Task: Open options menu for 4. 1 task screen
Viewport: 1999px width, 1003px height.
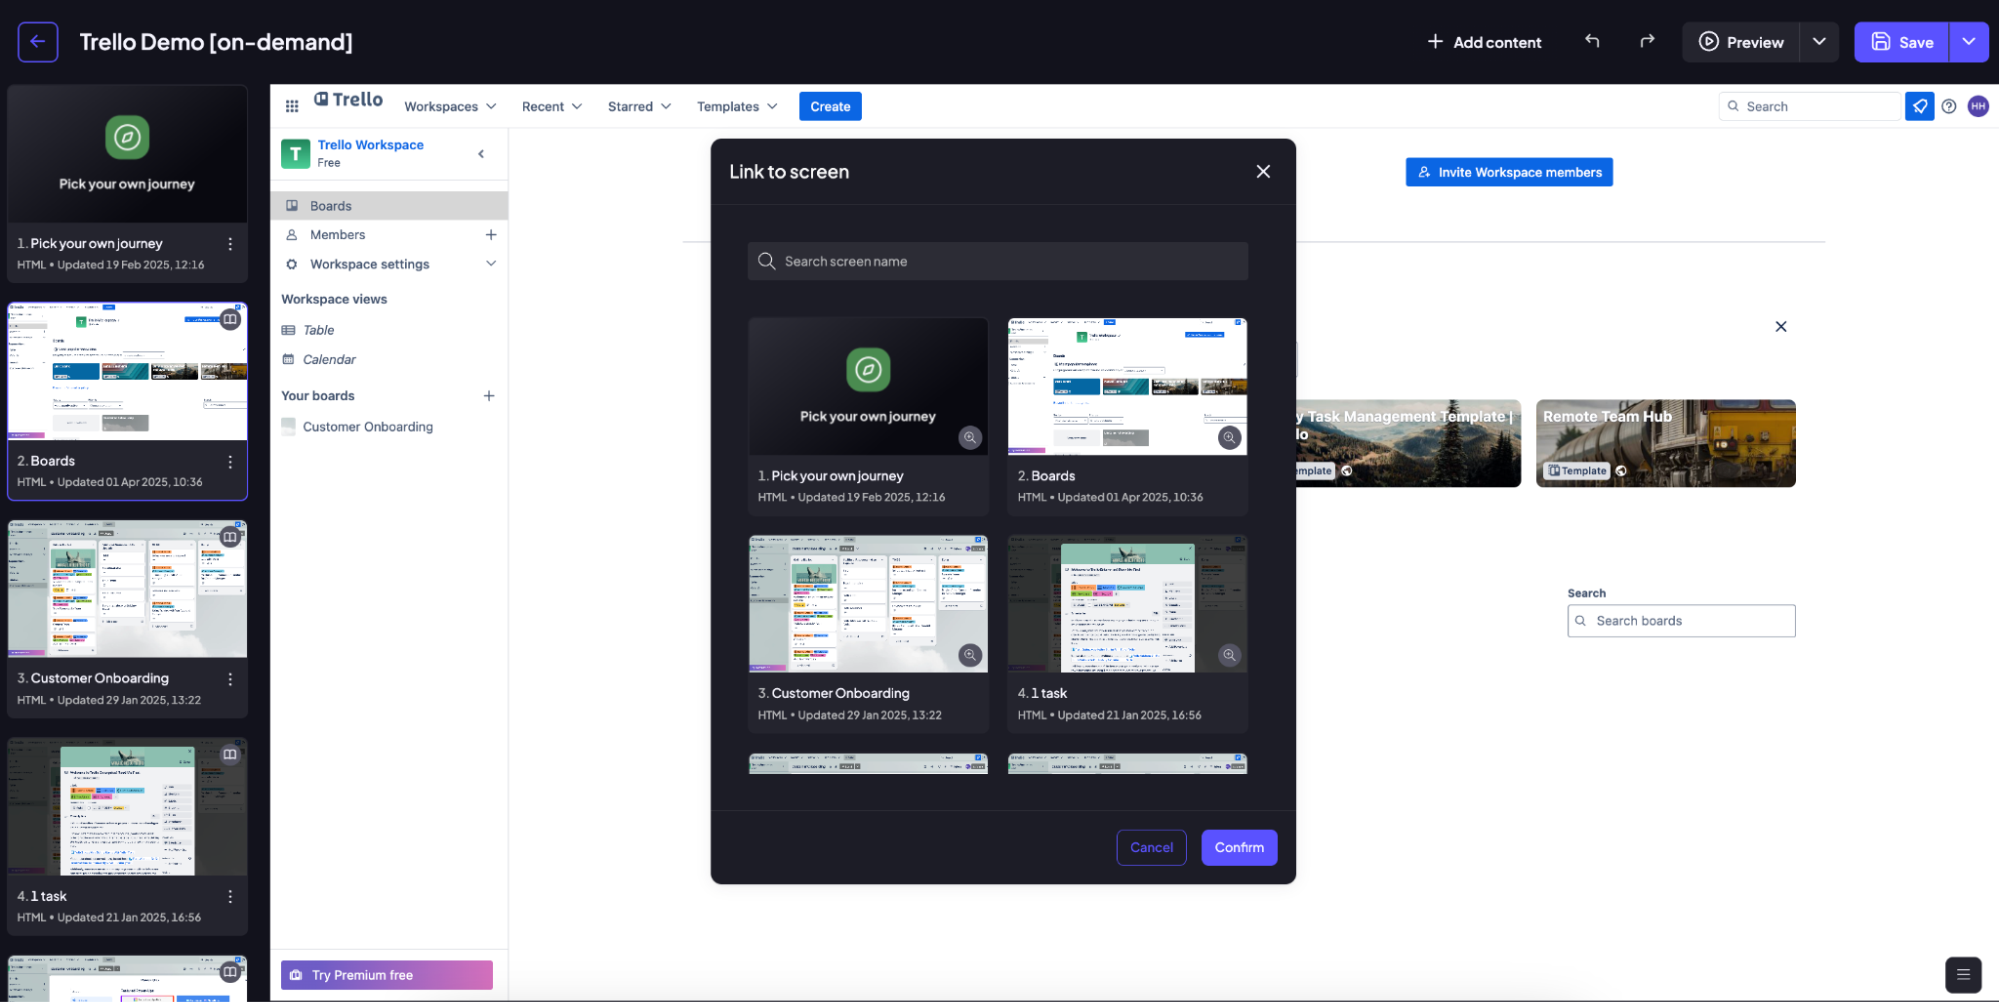Action: tap(230, 897)
